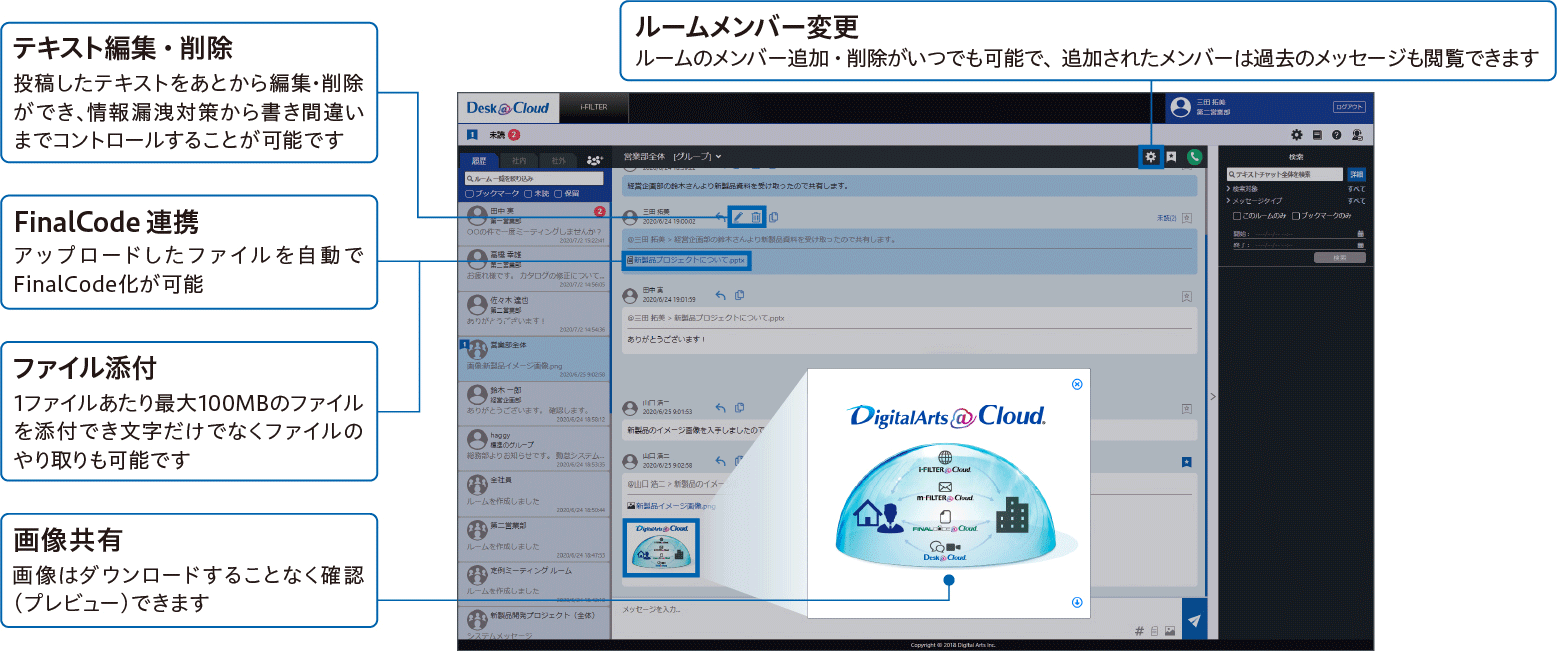Bookmark 田中 実's message with star icon

pyautogui.click(x=1187, y=296)
